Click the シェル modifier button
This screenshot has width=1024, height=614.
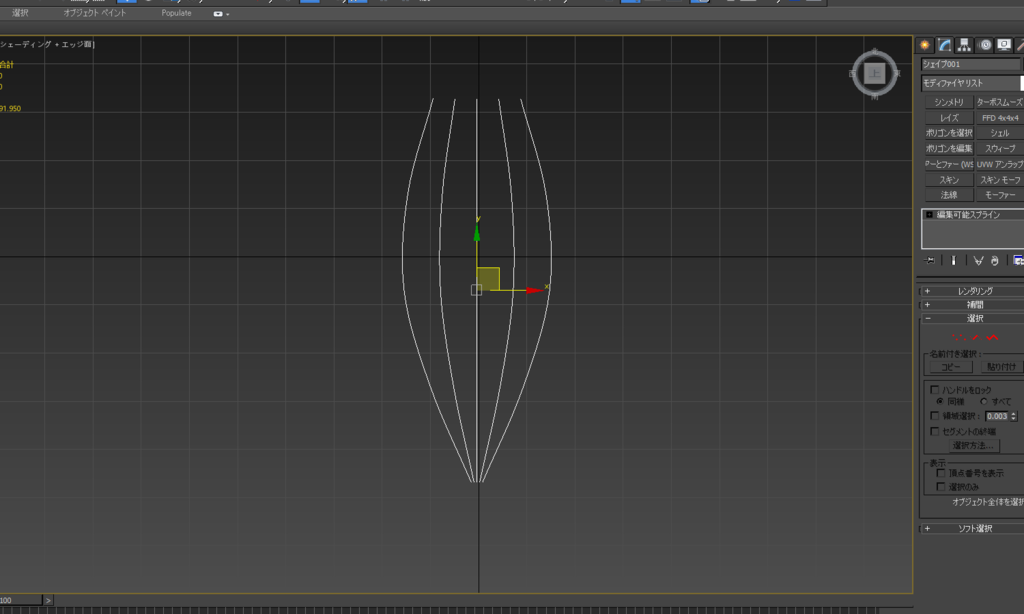click(x=999, y=133)
